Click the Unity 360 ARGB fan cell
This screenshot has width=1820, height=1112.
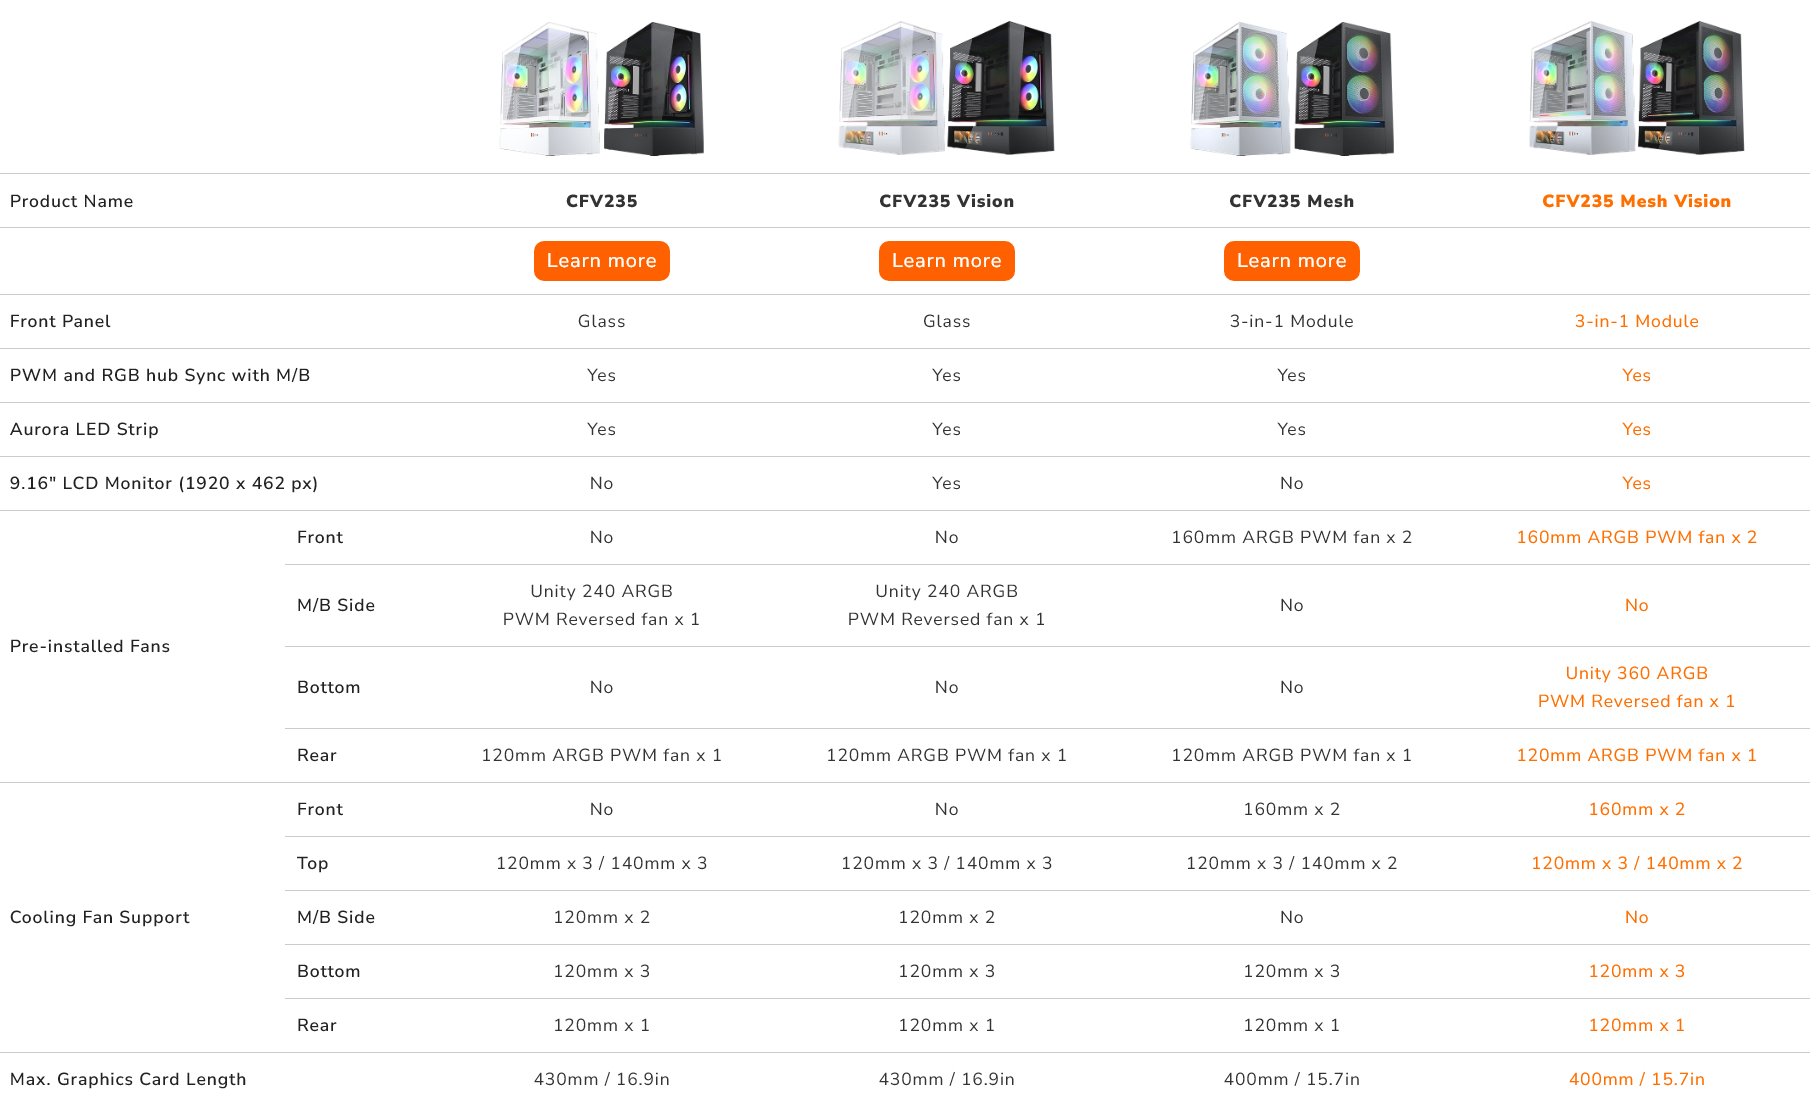[x=1635, y=687]
